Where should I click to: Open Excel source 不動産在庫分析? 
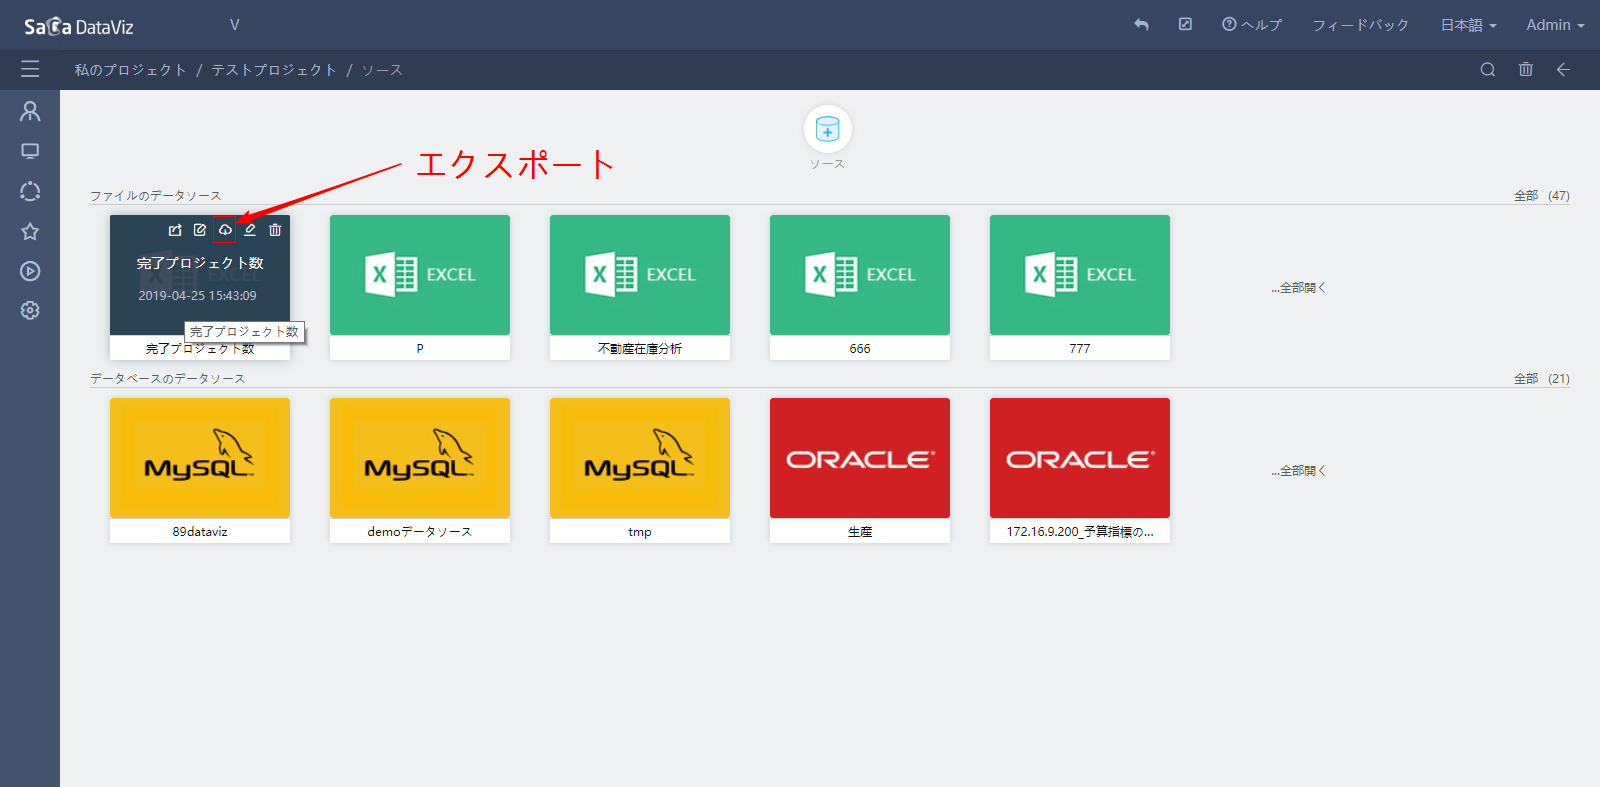(x=640, y=287)
